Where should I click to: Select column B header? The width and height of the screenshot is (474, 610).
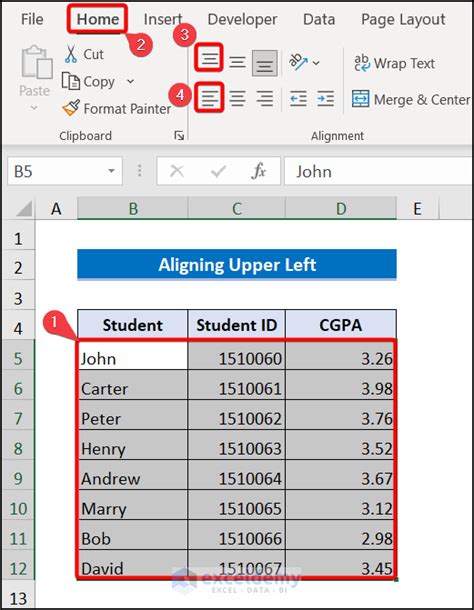coord(133,209)
